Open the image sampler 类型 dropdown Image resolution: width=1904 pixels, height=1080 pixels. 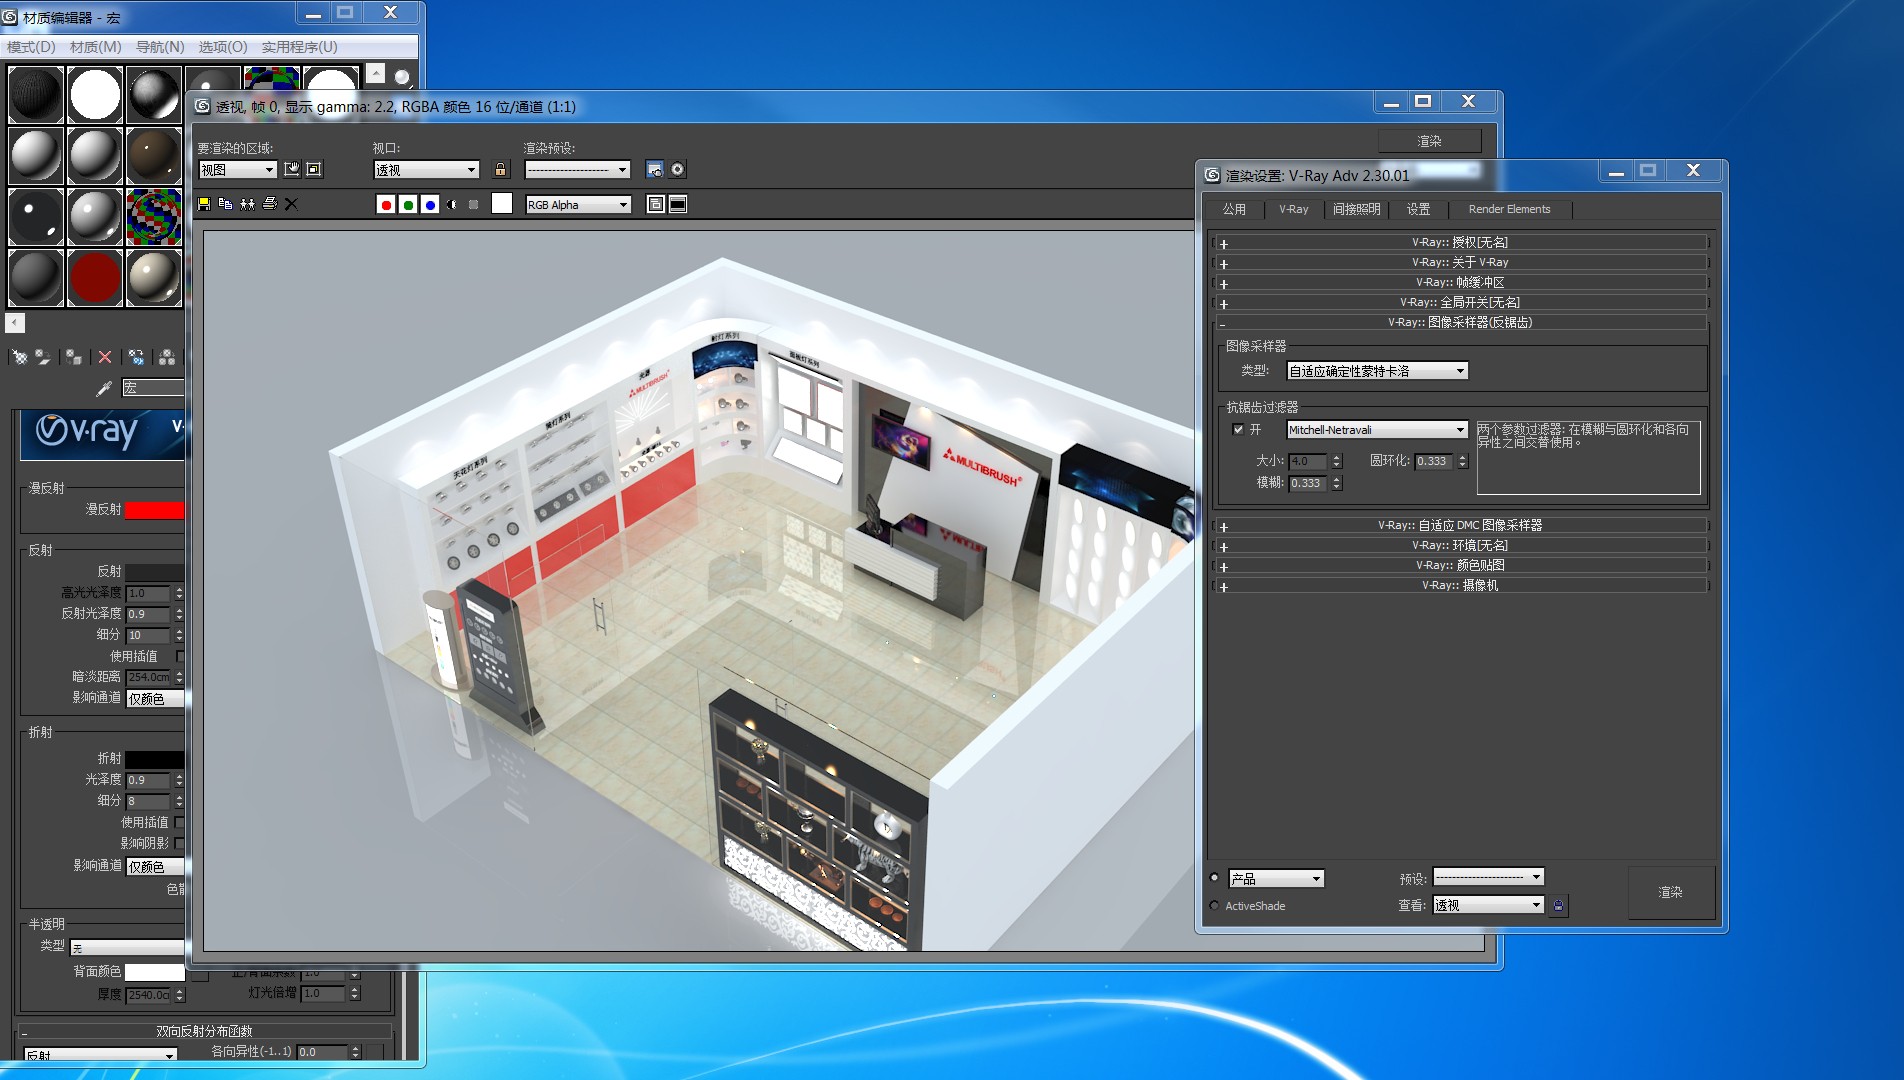point(1377,371)
